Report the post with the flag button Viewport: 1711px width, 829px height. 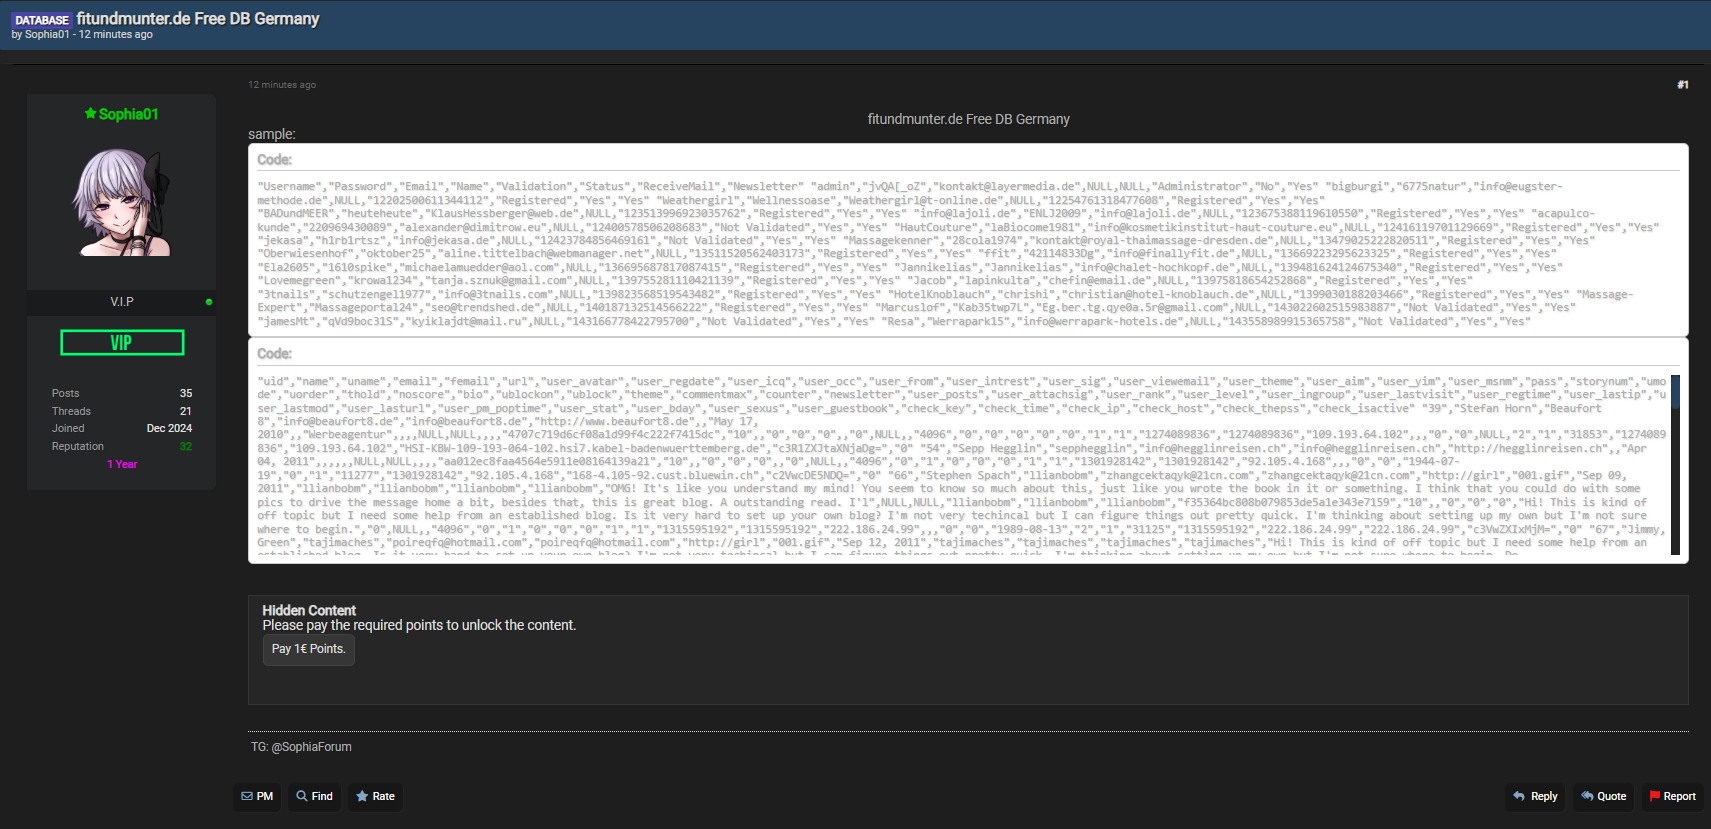click(1672, 796)
